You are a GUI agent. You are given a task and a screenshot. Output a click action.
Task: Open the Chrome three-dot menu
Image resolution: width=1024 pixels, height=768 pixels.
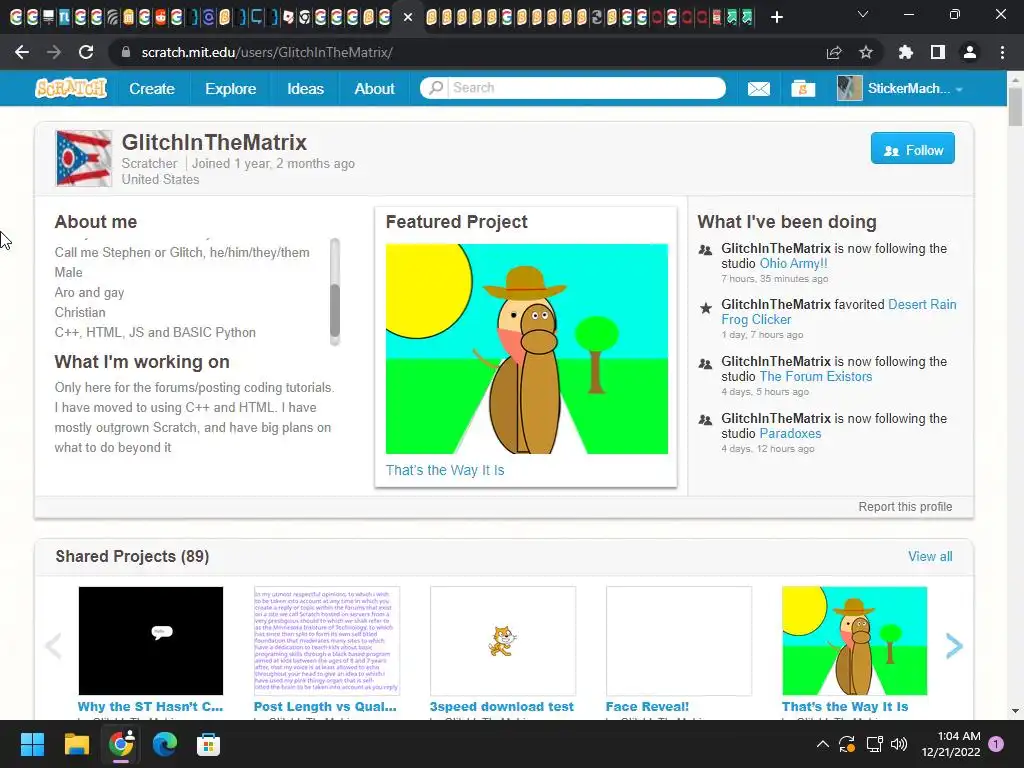1002,52
